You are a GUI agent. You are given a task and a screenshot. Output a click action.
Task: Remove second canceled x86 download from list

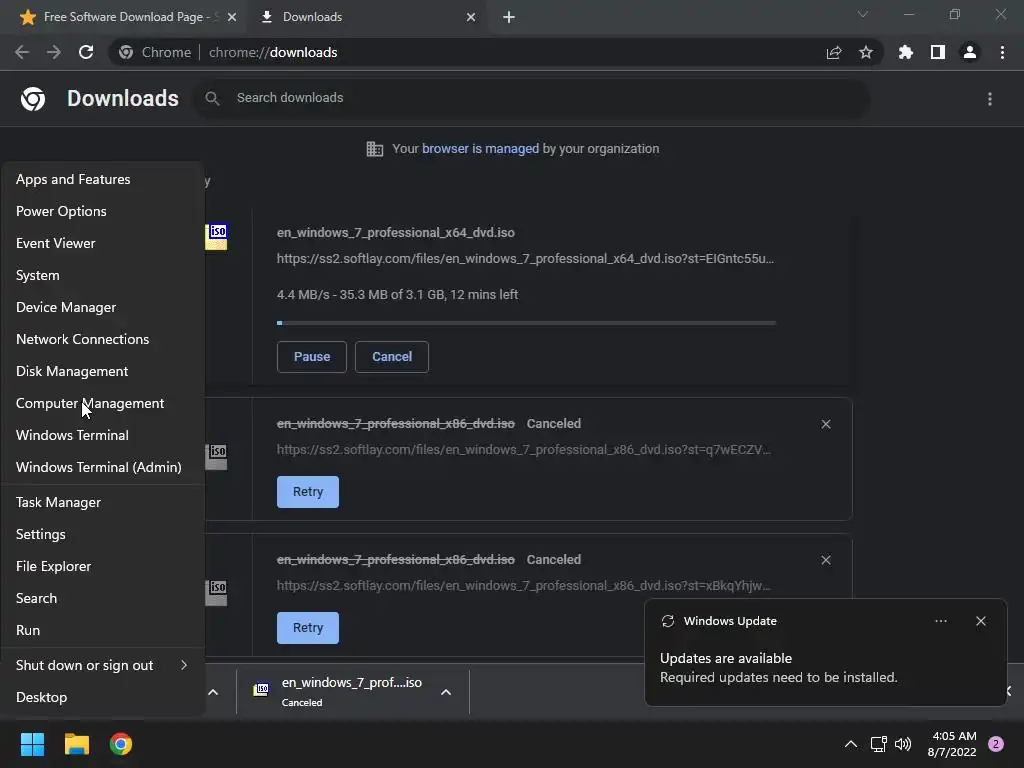(825, 560)
